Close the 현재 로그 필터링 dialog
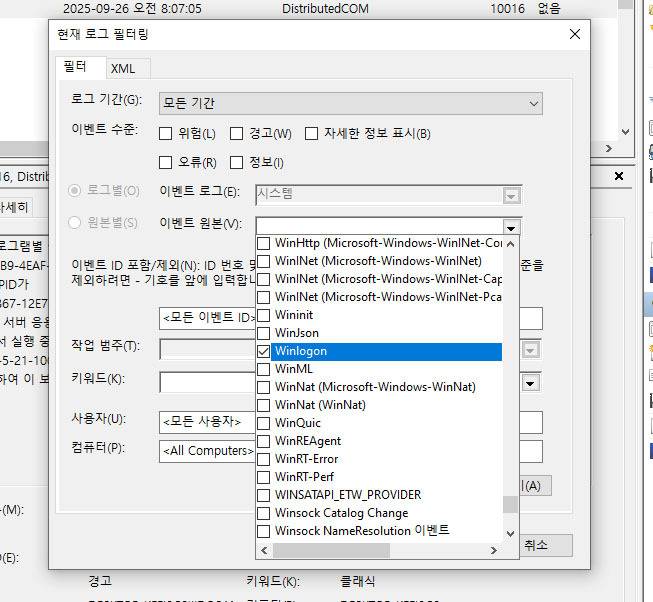The height and width of the screenshot is (602, 653). 574,34
